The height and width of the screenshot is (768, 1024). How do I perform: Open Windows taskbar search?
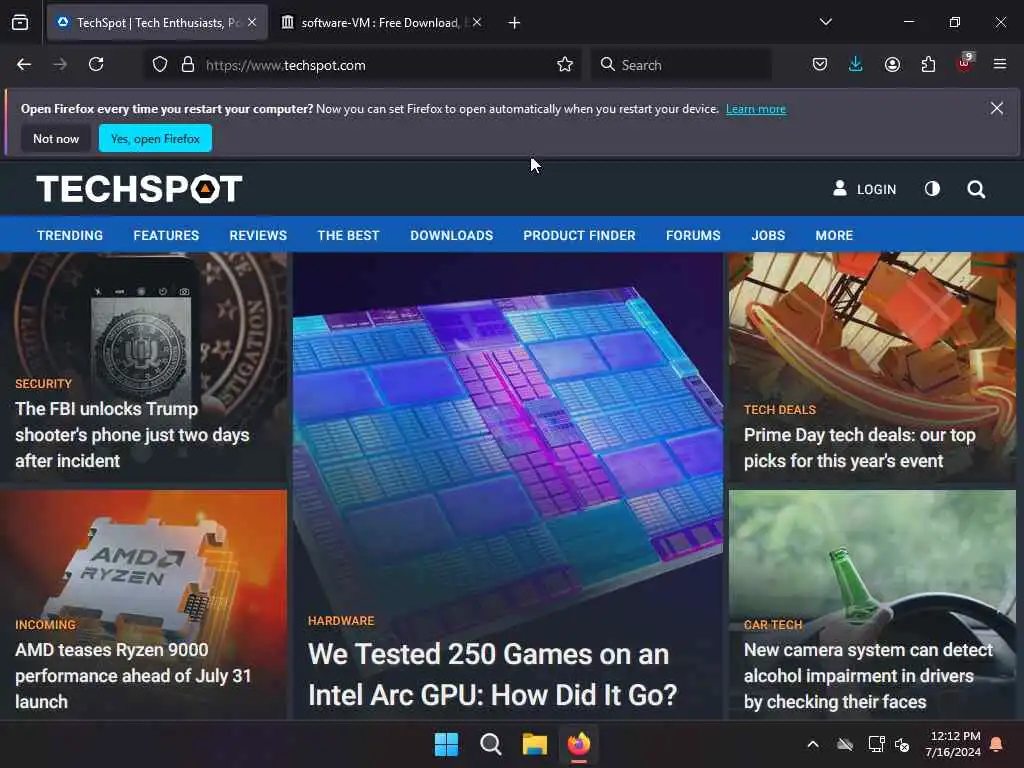490,744
